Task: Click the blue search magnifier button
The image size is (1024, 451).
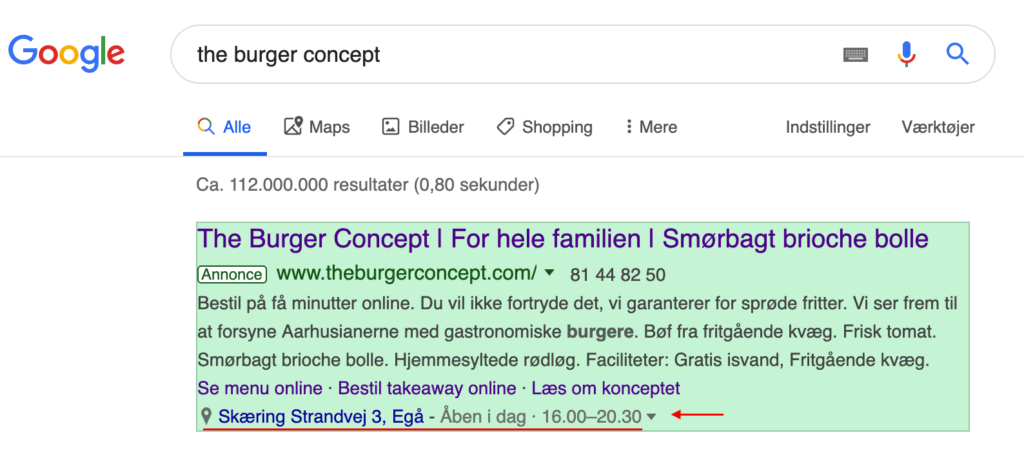Action: tap(957, 54)
